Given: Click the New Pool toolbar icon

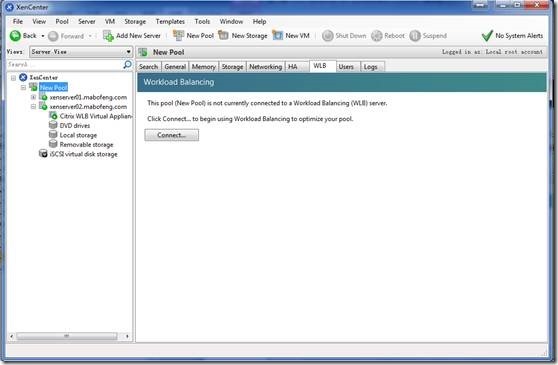Looking at the screenshot, I should pos(178,35).
